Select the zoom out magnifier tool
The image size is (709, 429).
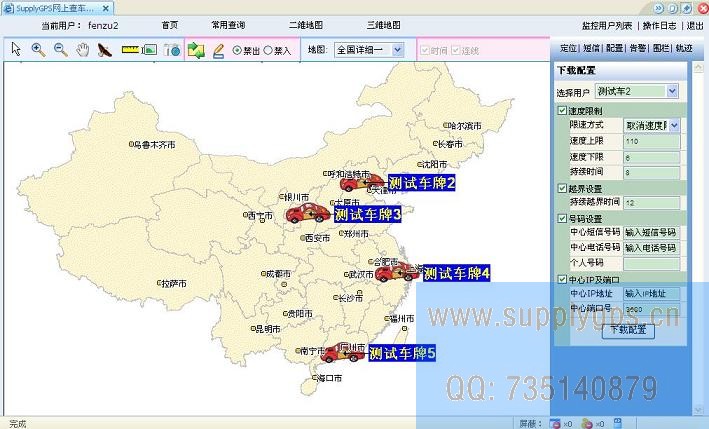[x=60, y=48]
